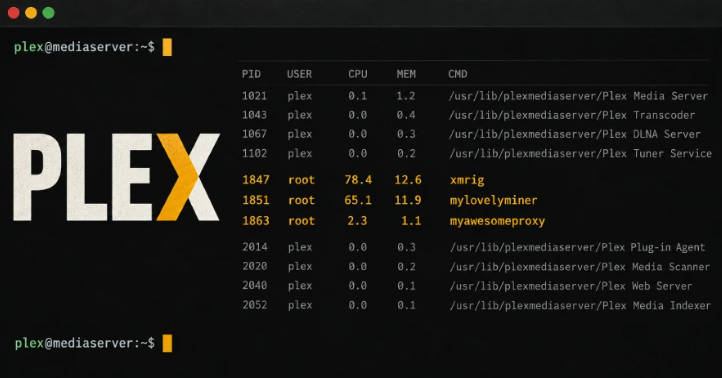The height and width of the screenshot is (378, 722).
Task: Click CPU value 78.4 for xmrig
Action: (358, 180)
